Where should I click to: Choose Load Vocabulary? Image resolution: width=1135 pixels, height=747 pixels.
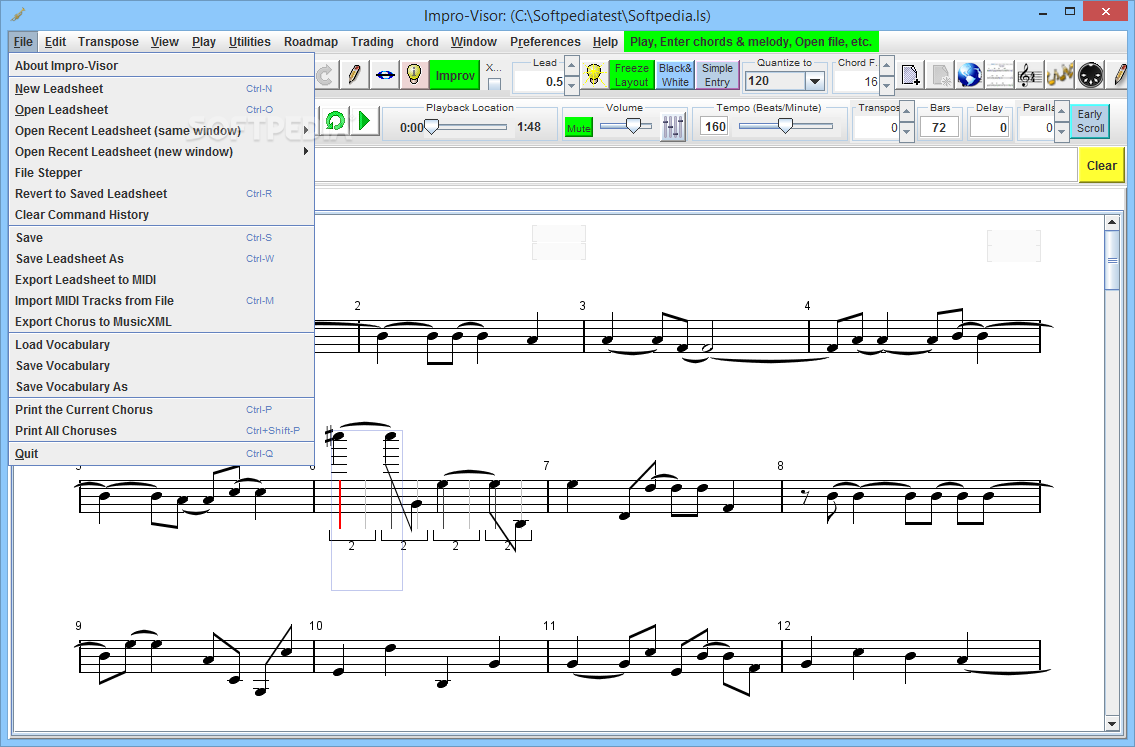(x=162, y=345)
